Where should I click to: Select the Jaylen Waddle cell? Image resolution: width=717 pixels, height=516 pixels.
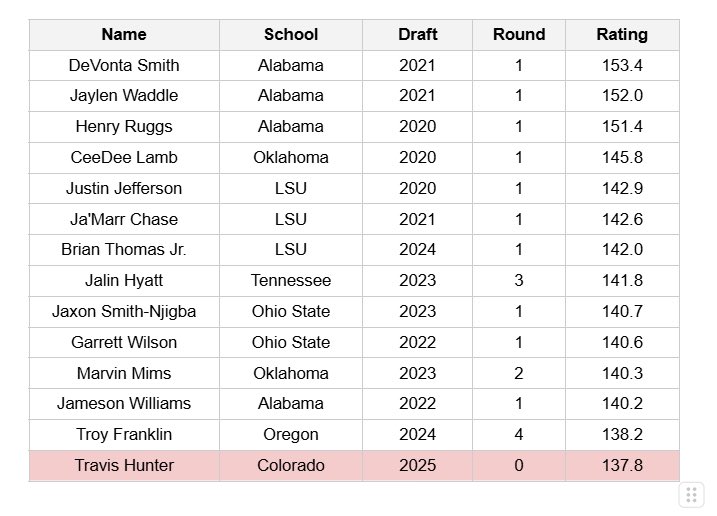click(124, 96)
